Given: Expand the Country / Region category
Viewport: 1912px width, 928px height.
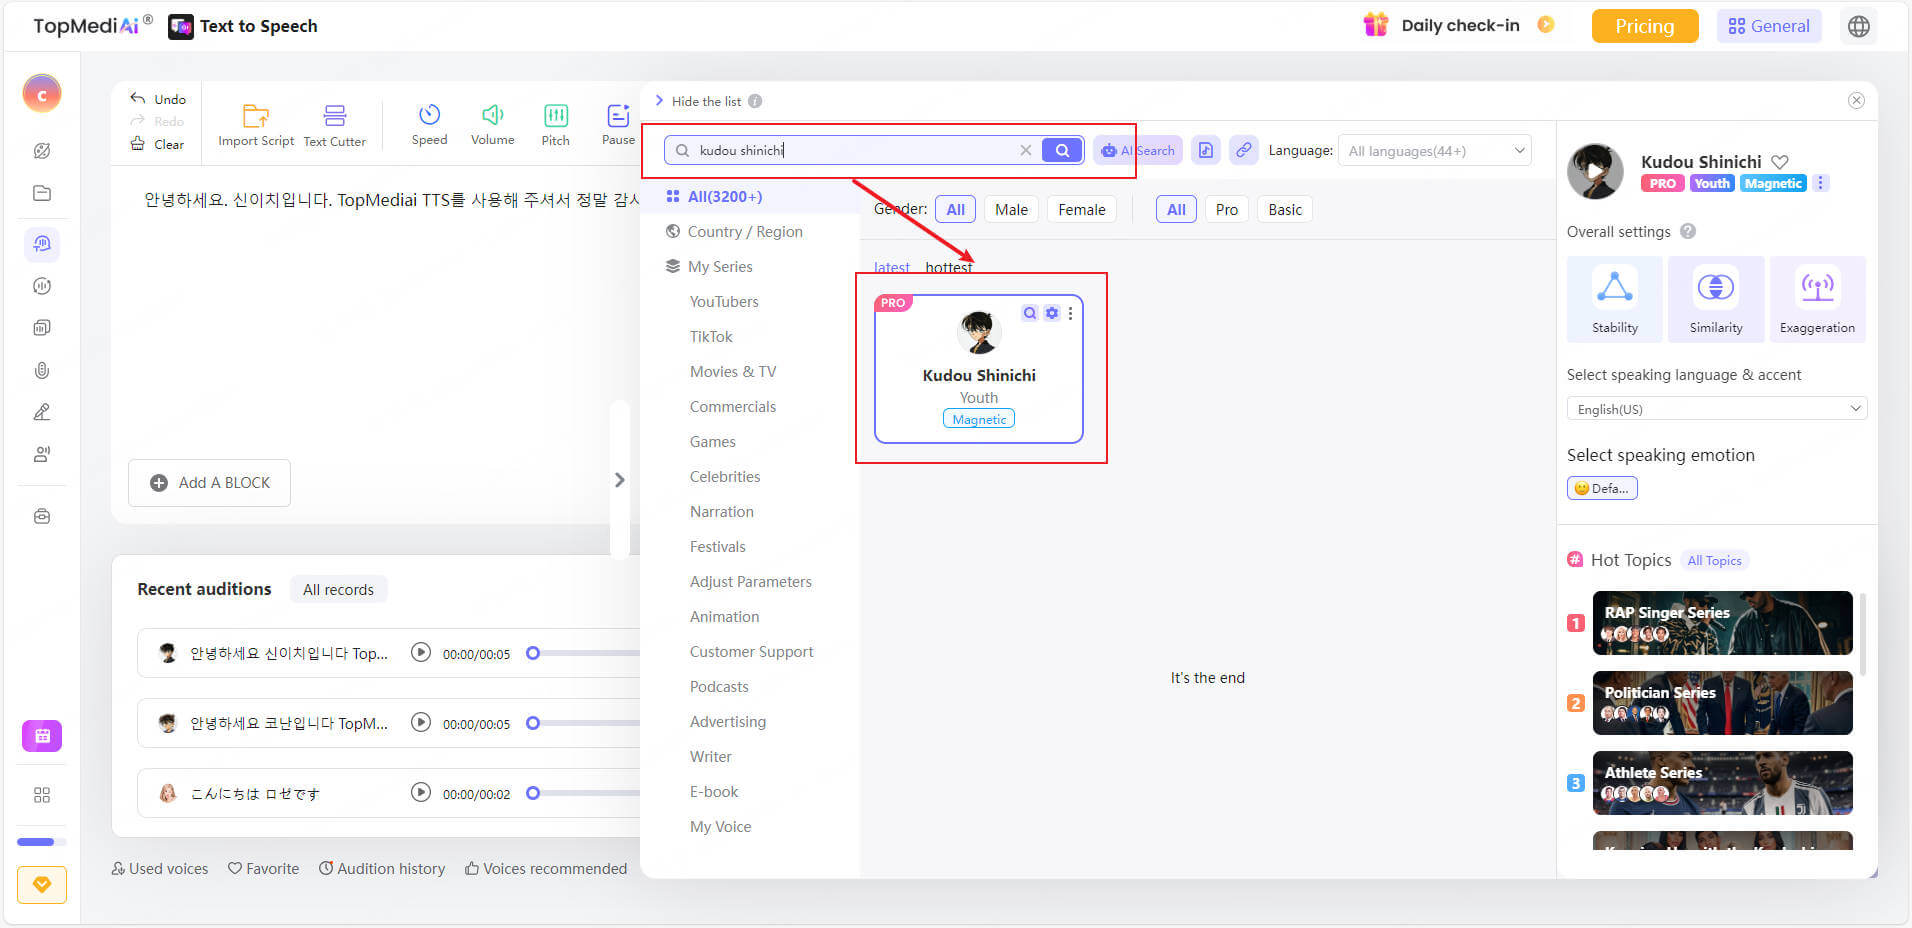Looking at the screenshot, I should (744, 231).
